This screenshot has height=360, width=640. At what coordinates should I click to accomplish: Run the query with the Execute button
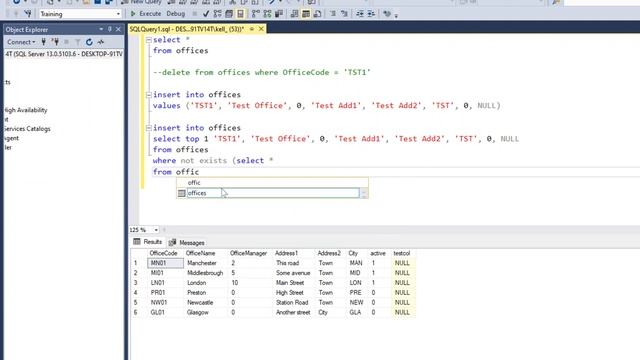coord(146,14)
